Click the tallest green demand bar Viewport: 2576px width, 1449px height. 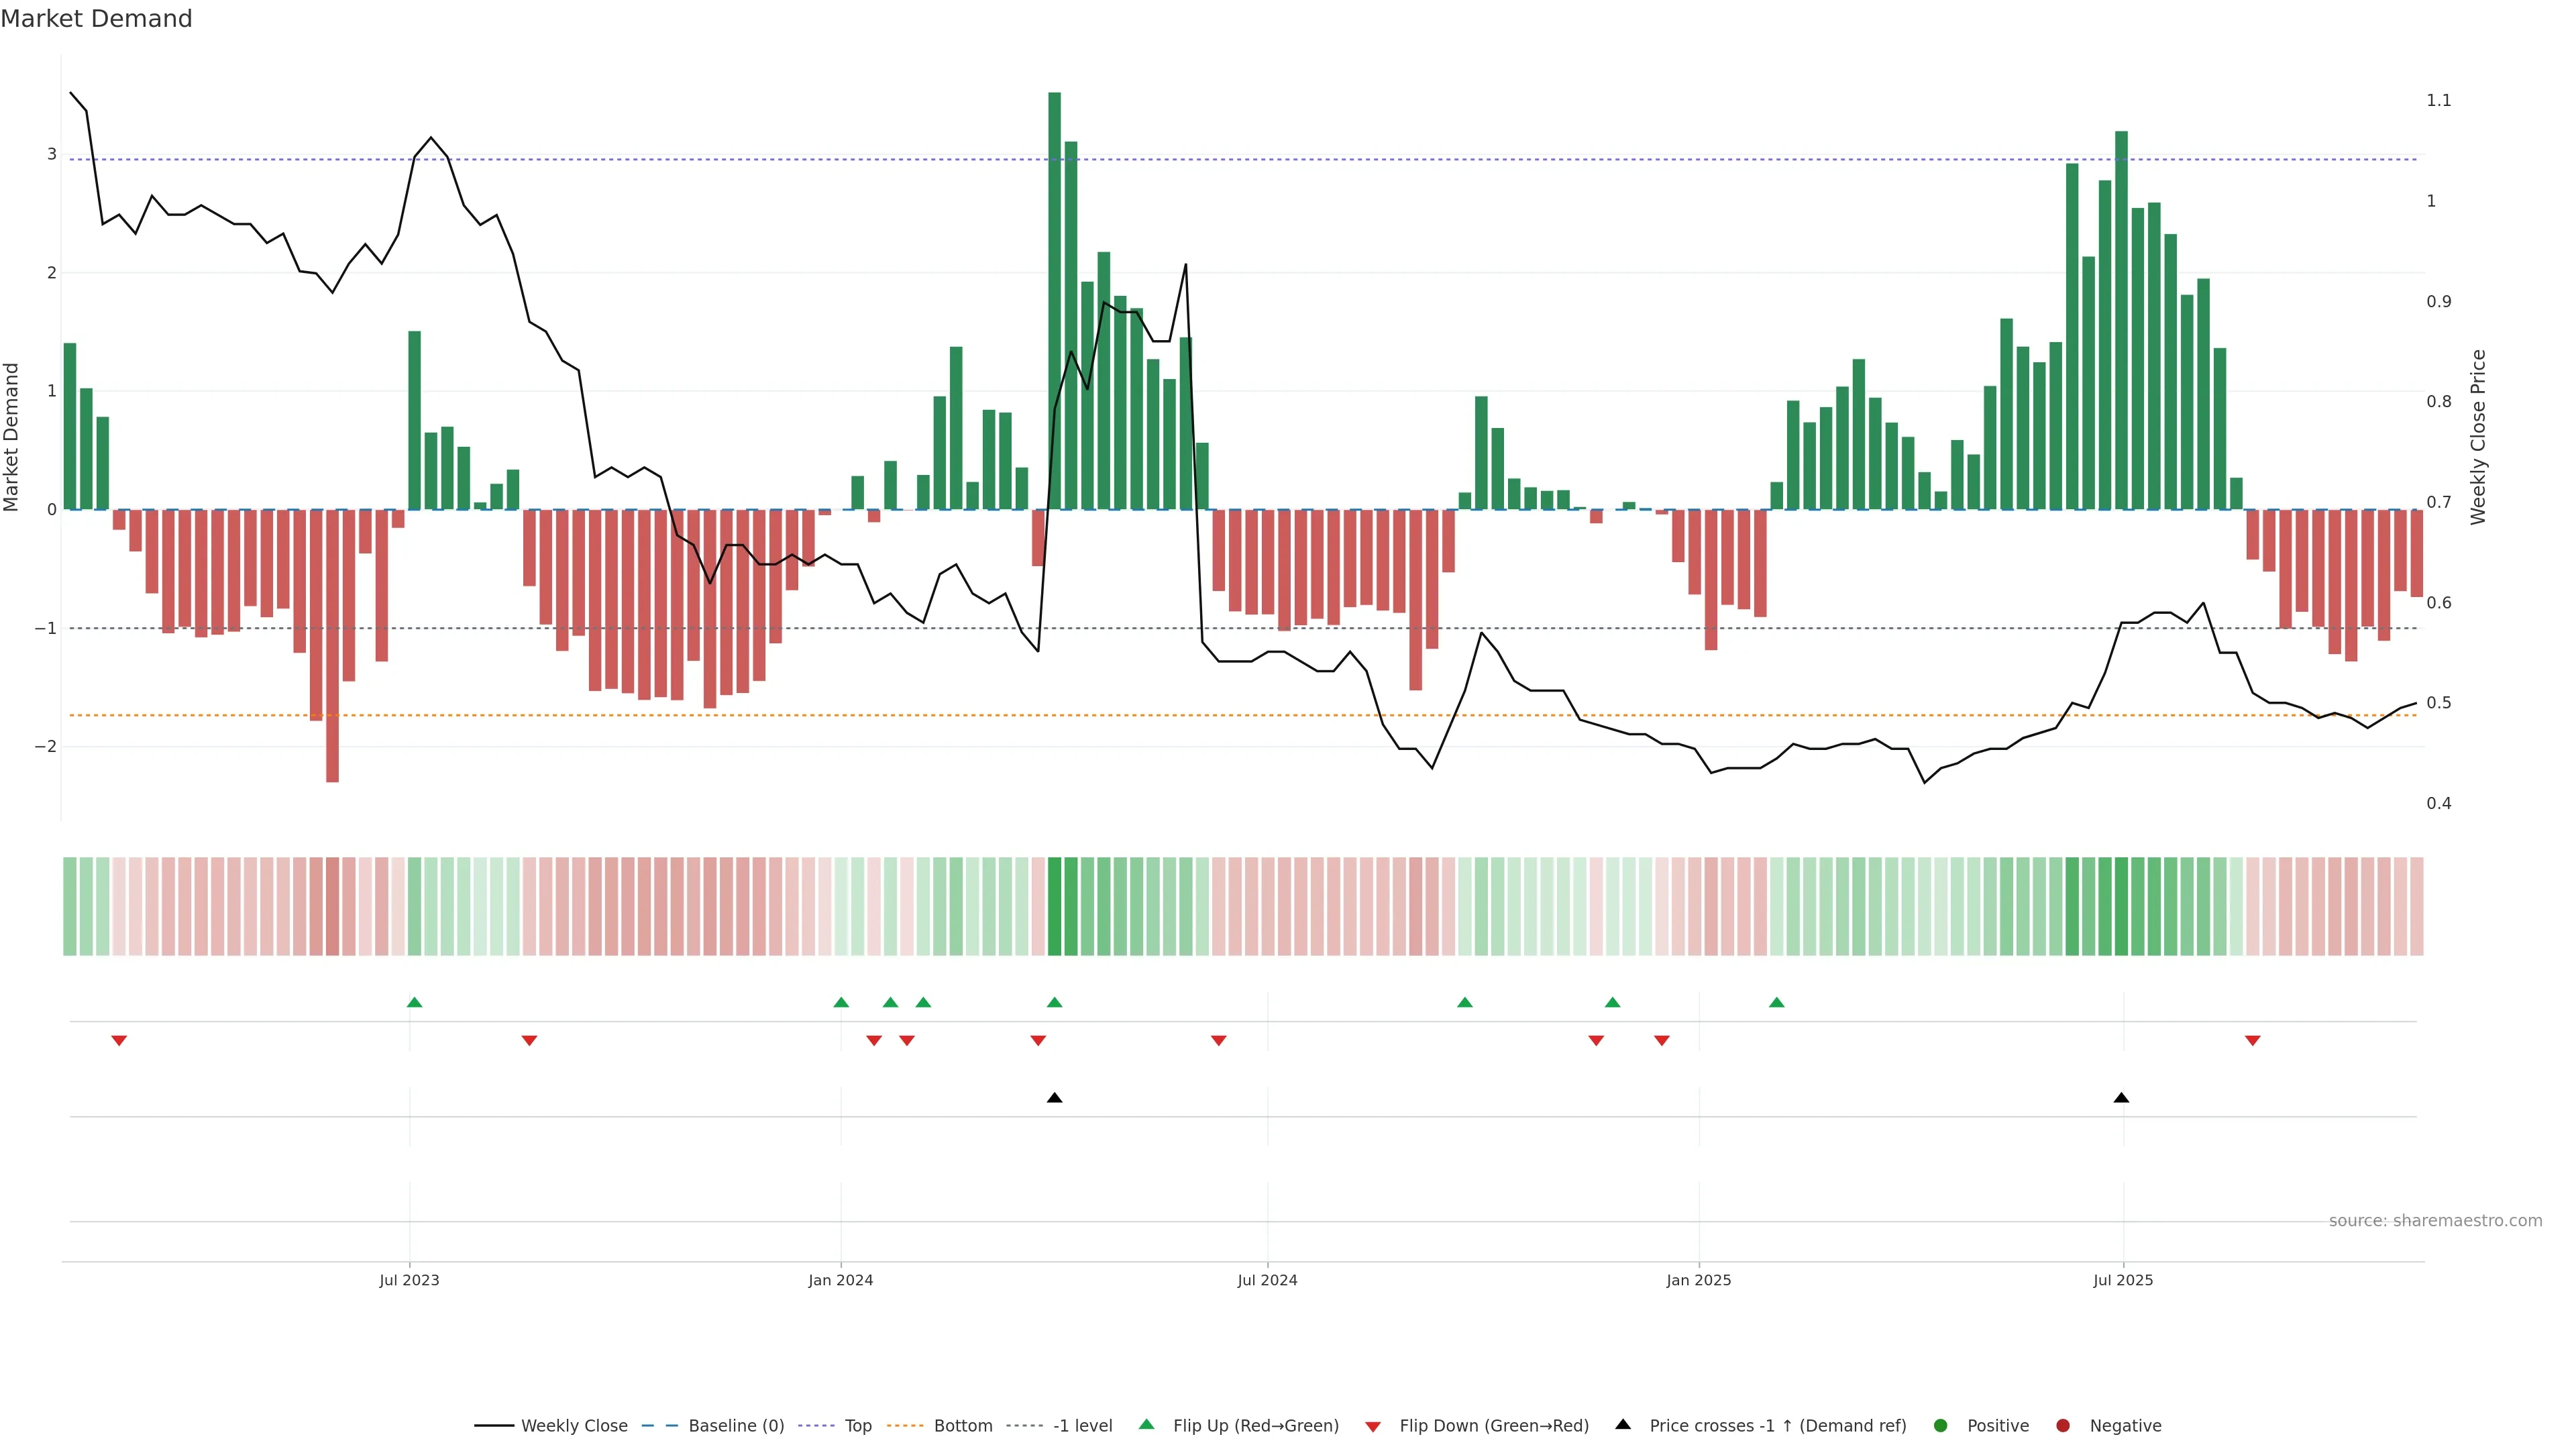click(x=1054, y=300)
